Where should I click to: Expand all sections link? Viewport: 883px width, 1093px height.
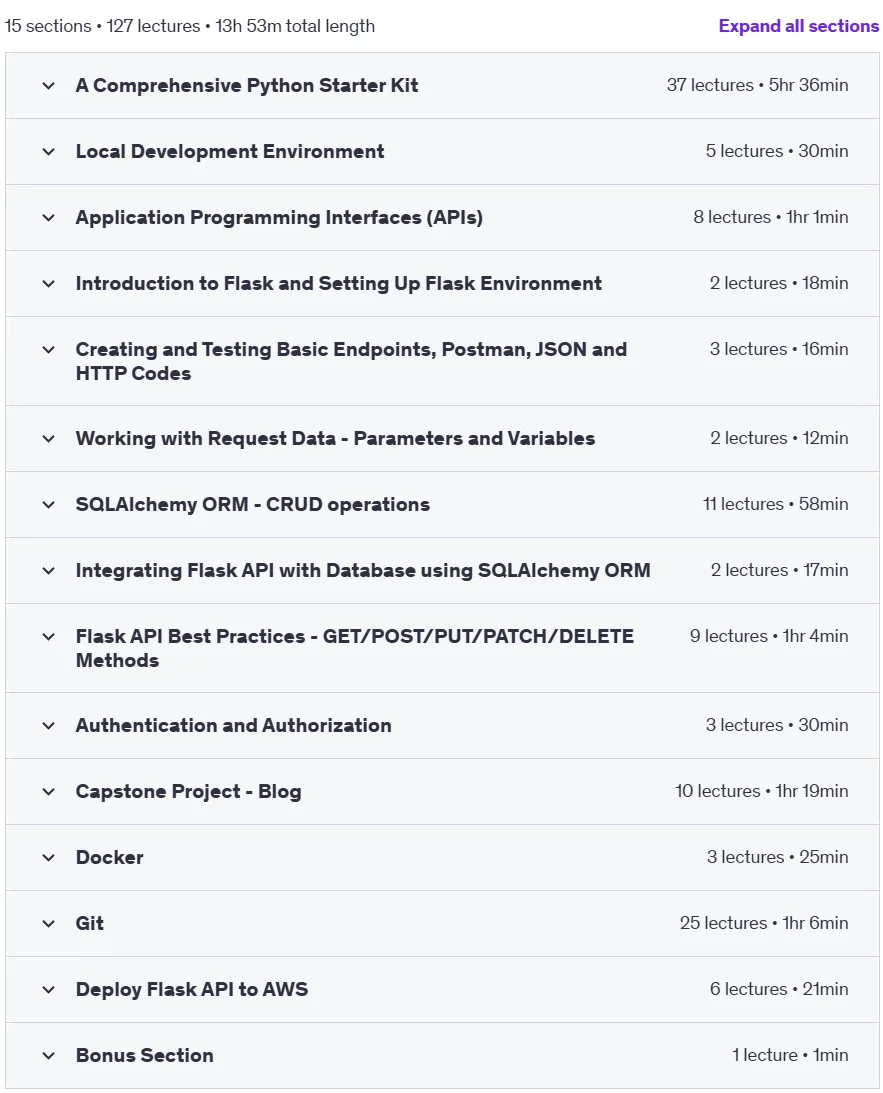coord(799,26)
